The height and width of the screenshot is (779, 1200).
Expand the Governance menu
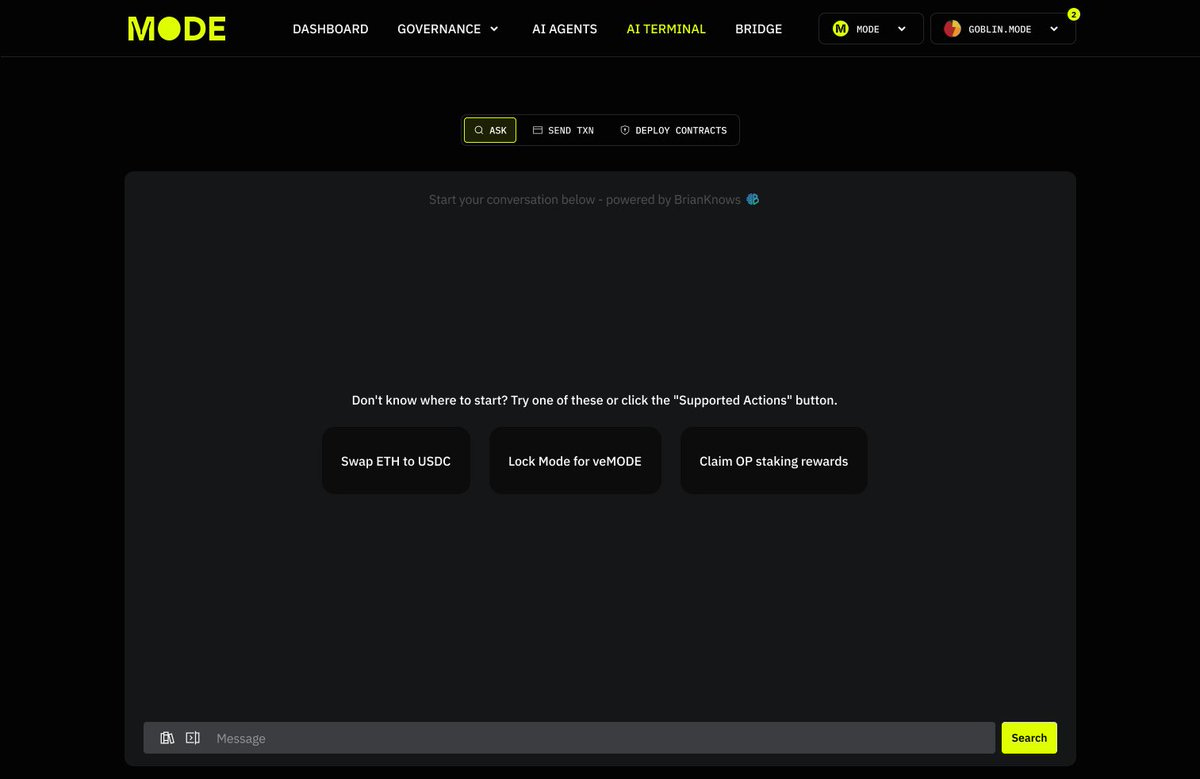[448, 29]
